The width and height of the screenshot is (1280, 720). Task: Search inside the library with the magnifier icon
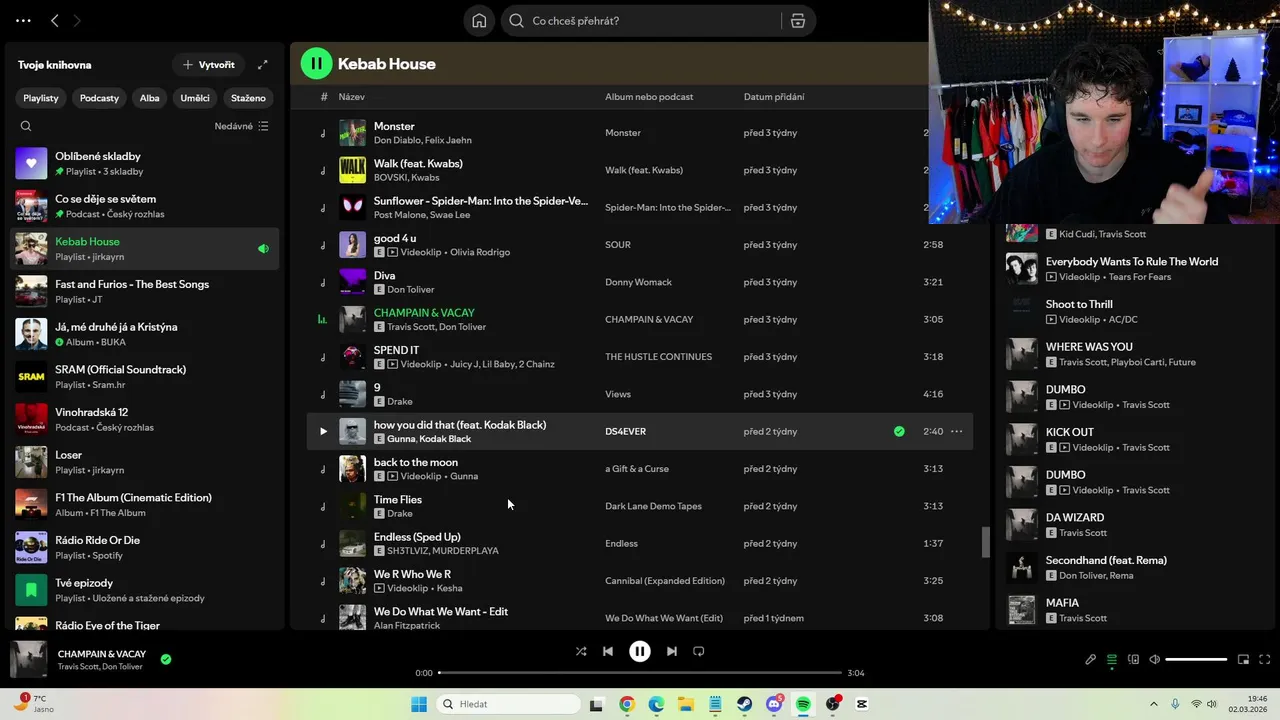click(26, 126)
